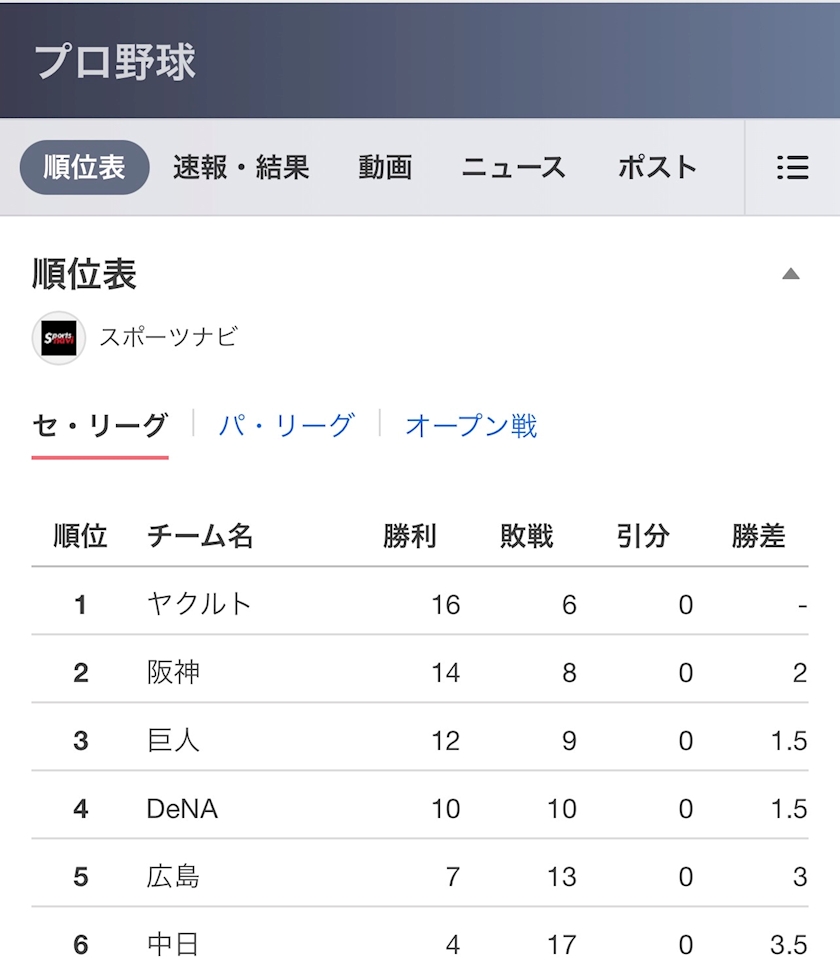This screenshot has width=840, height=979.
Task: Open the 動画 tab
Action: (385, 167)
